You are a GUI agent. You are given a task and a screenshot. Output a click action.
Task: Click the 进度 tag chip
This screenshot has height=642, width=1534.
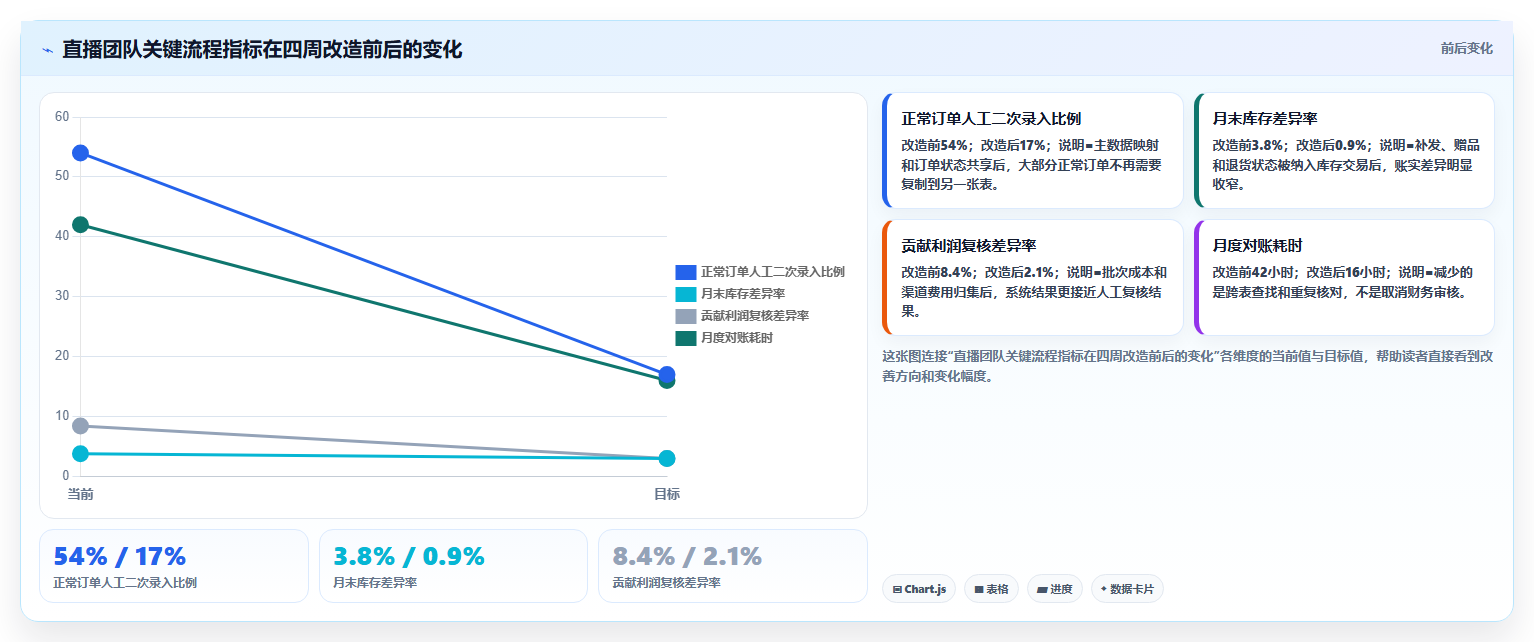pos(1055,589)
